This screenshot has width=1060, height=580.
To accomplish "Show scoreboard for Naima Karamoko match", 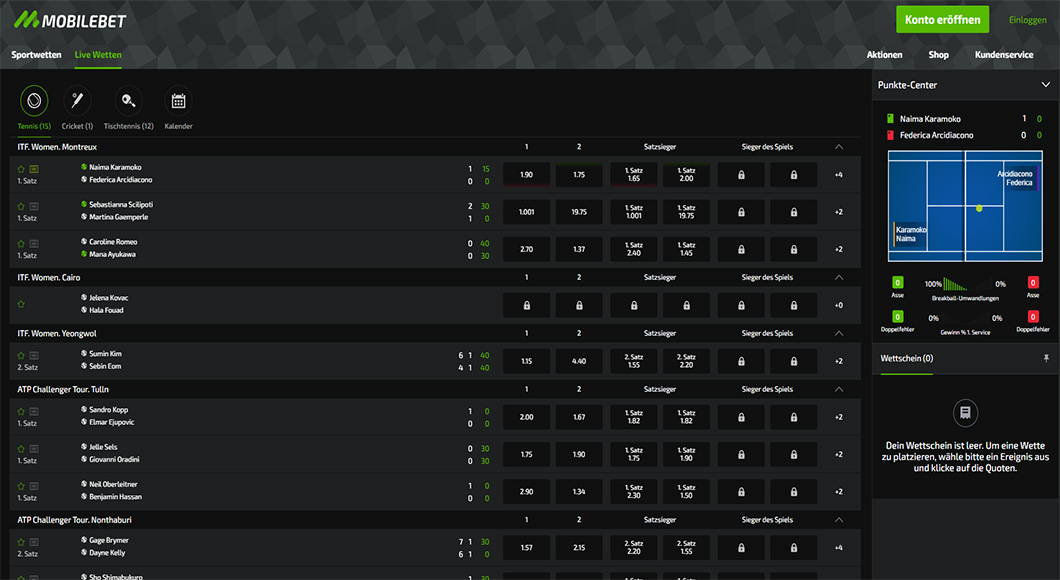I will (34, 169).
